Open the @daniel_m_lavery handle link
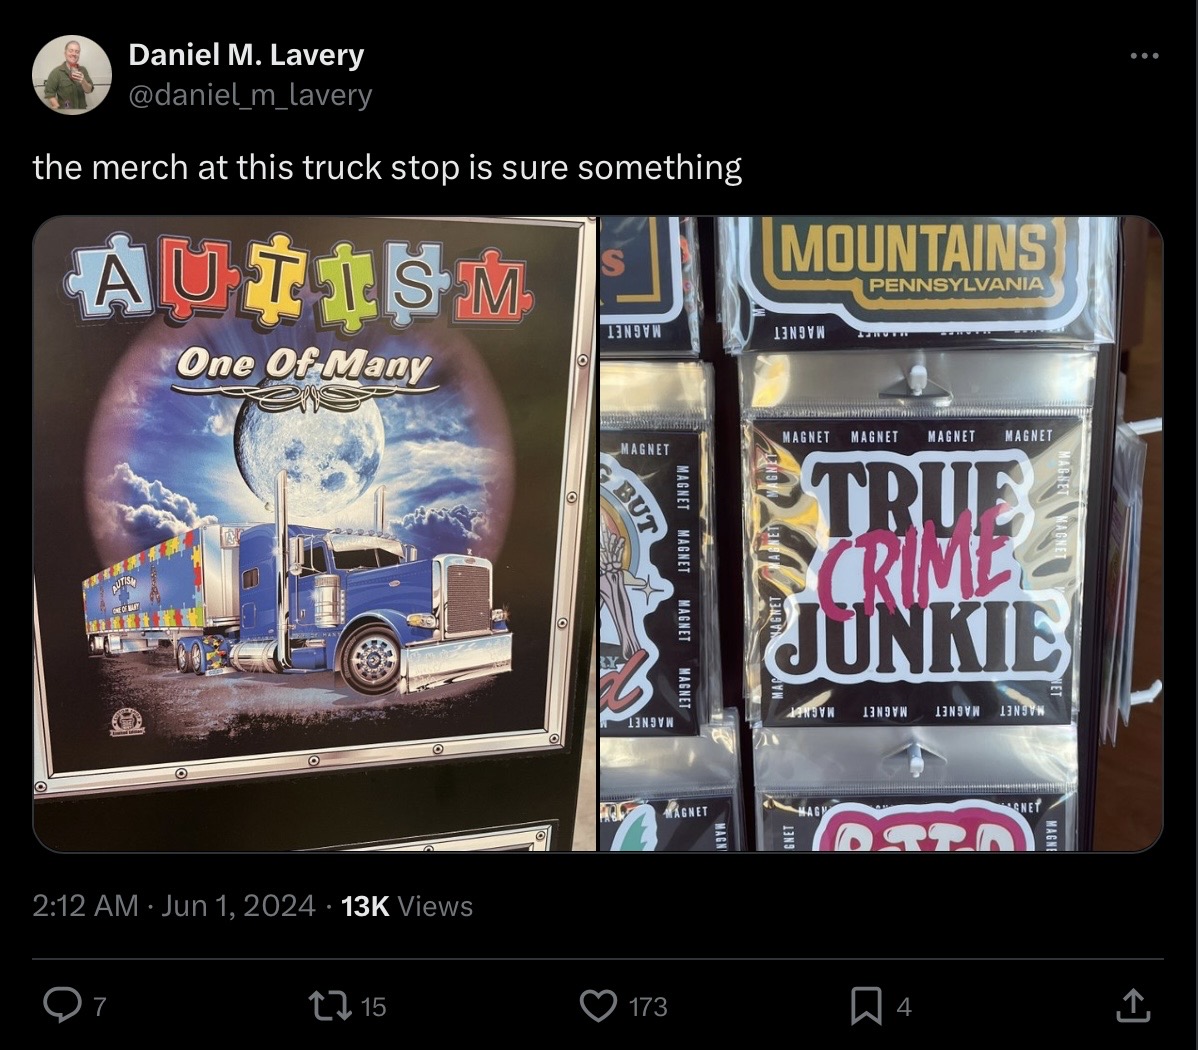 (250, 95)
